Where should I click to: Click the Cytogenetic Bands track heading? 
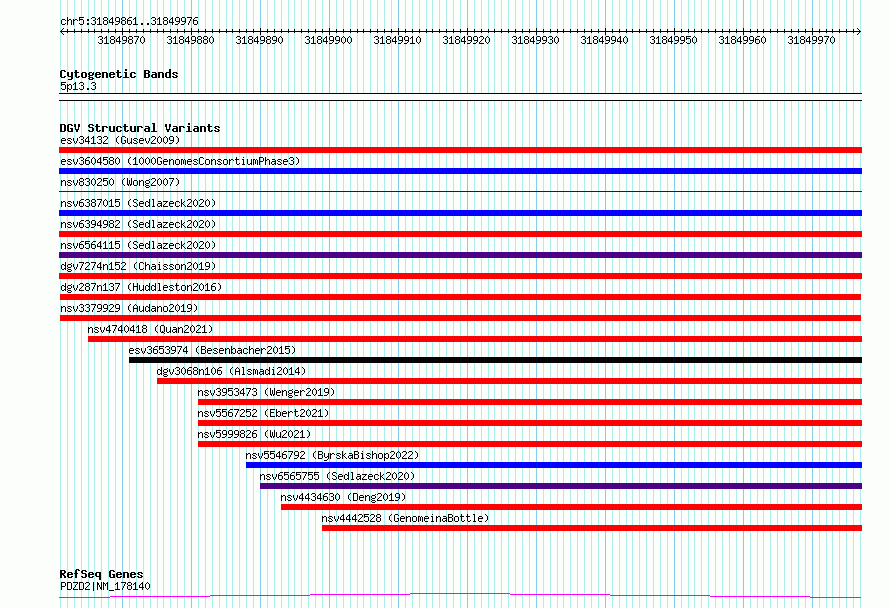click(x=119, y=74)
